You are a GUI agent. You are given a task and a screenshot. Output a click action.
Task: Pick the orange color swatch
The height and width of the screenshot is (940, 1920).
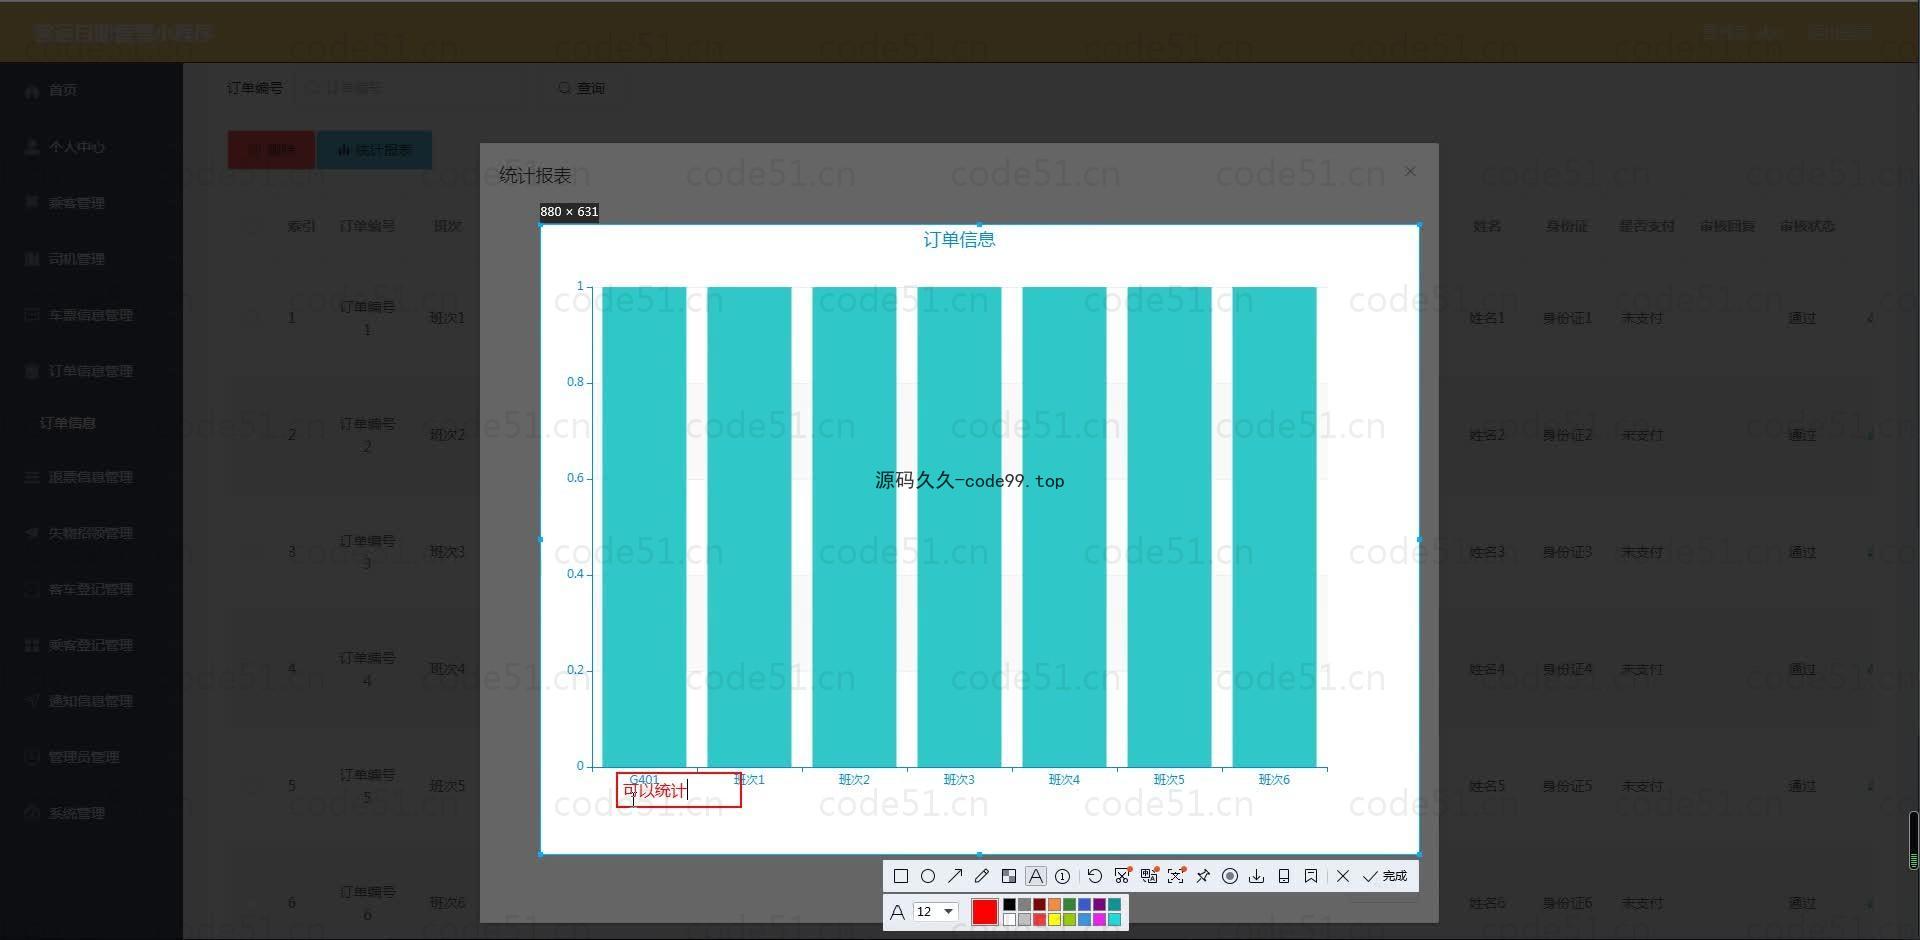pos(1054,905)
